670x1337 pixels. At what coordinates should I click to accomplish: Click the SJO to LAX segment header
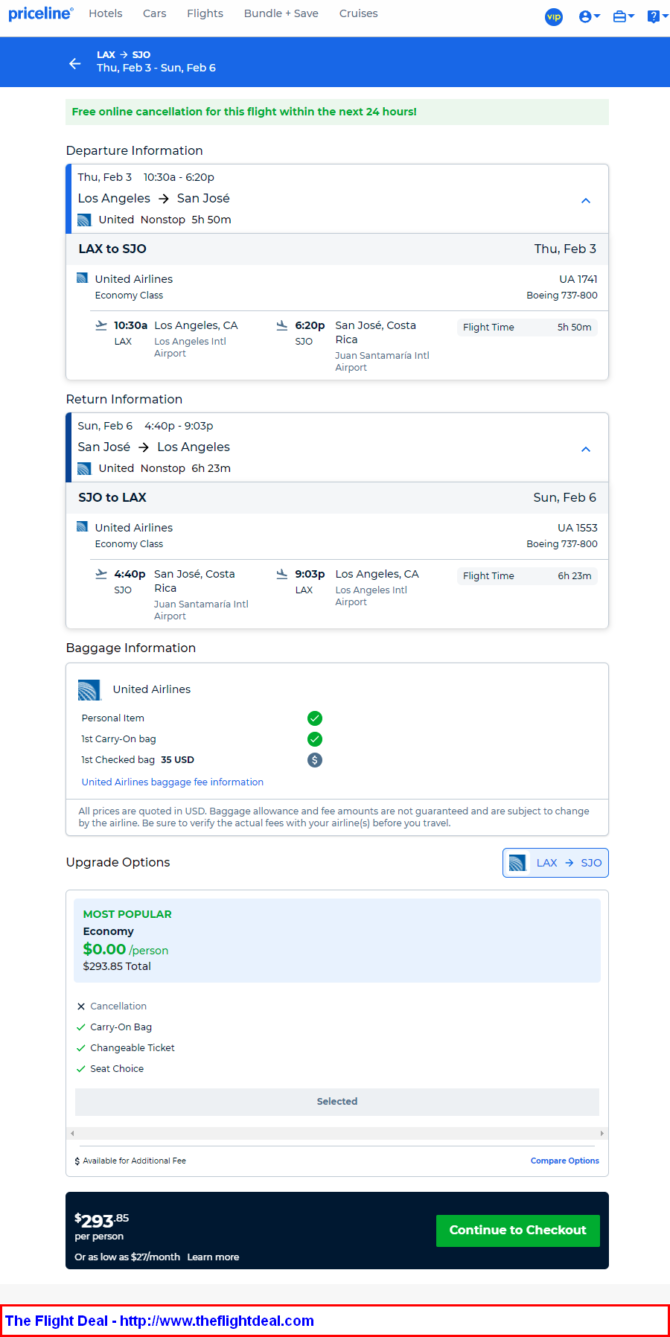tap(337, 497)
